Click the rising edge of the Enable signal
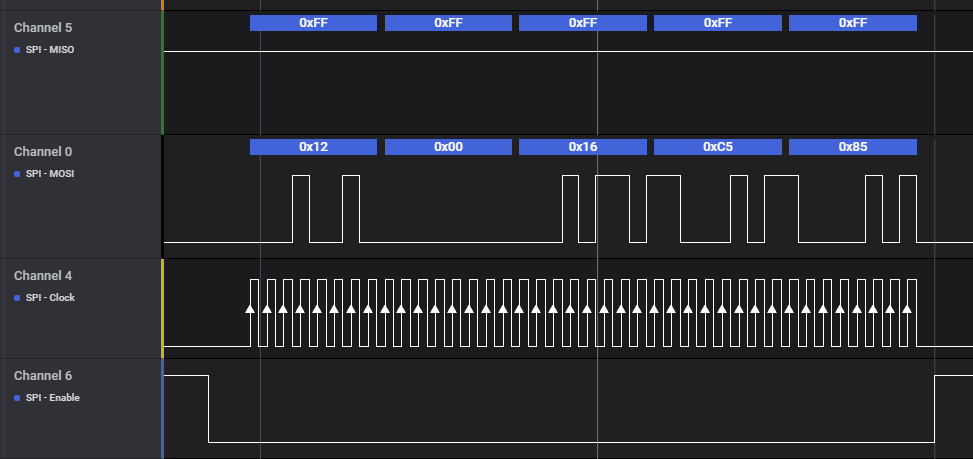The height and width of the screenshot is (459, 973). pyautogui.click(x=935, y=409)
